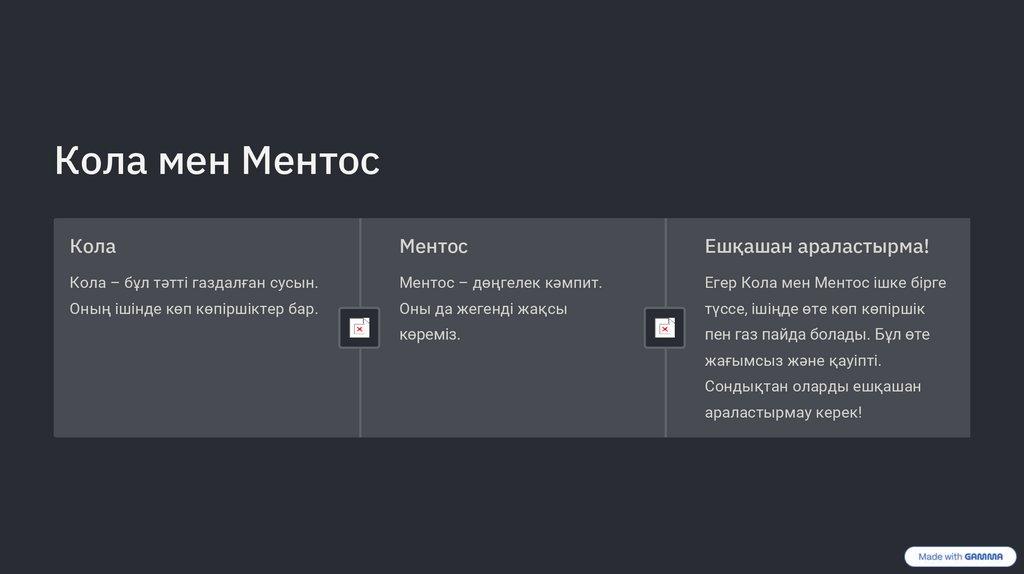Select the line Сондықтан оларды ешқашан
The width and height of the screenshot is (1024, 574).
[812, 387]
